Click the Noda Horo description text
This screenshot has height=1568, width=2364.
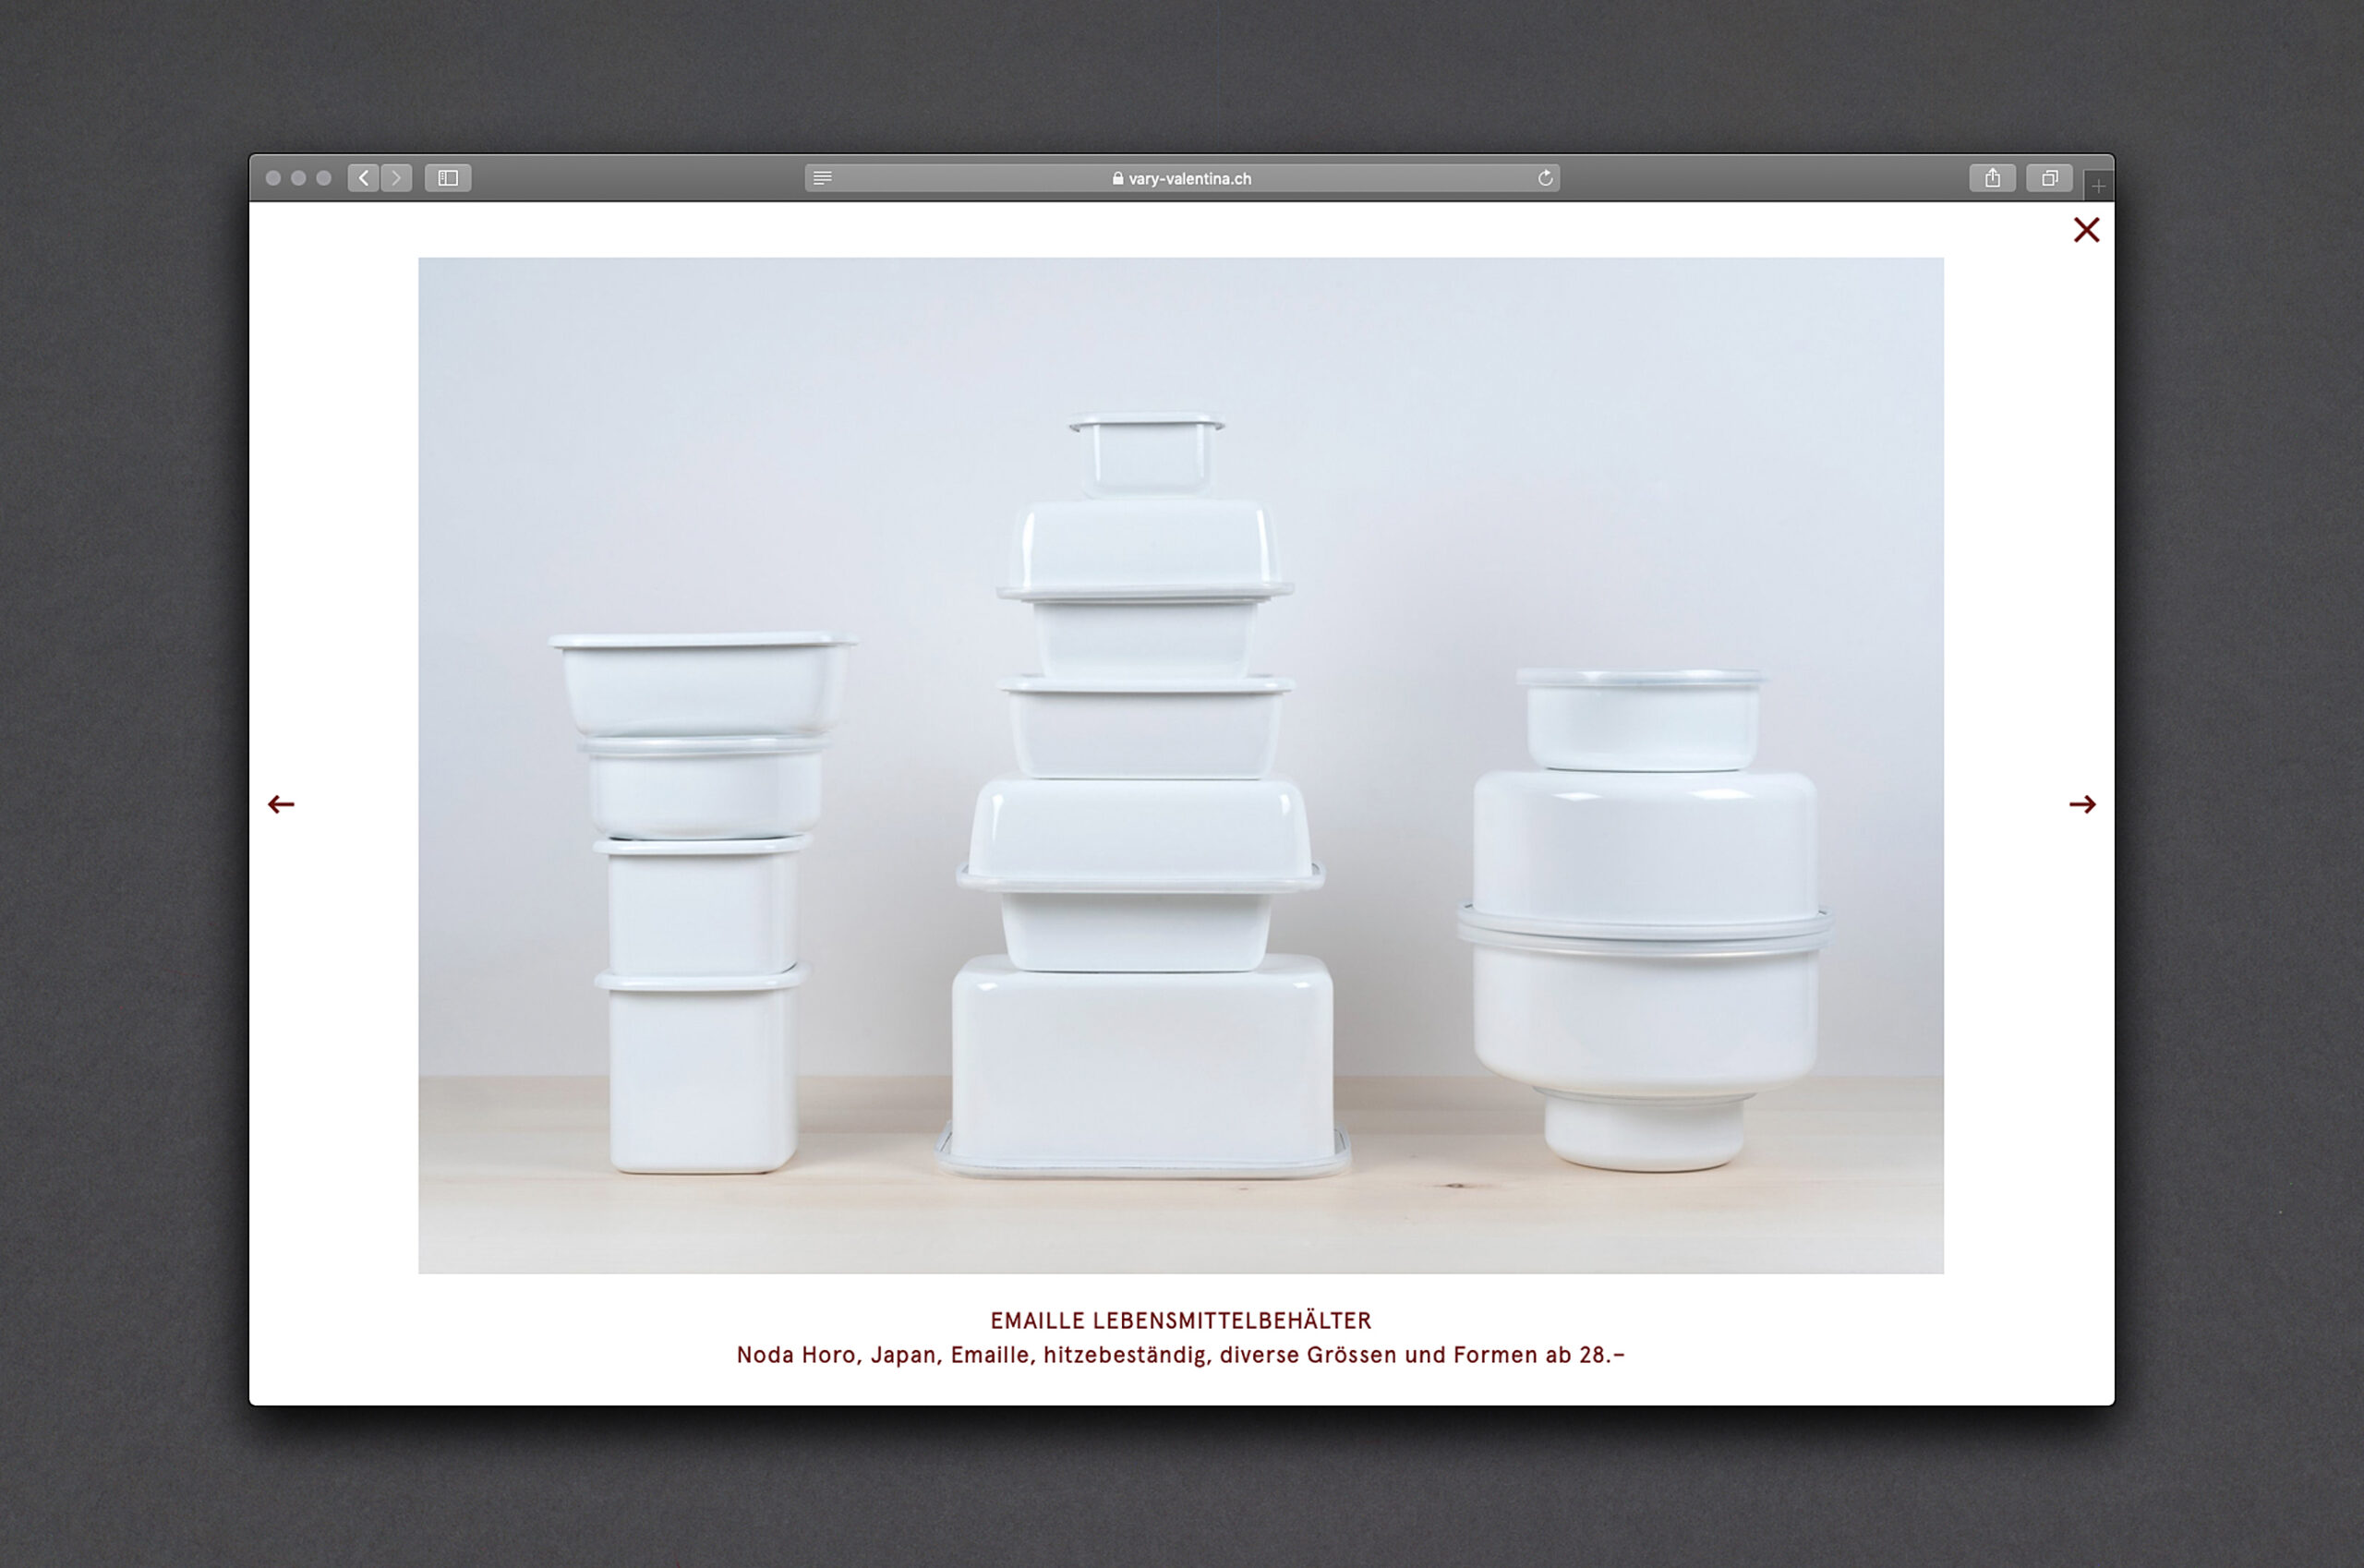[x=1181, y=1355]
